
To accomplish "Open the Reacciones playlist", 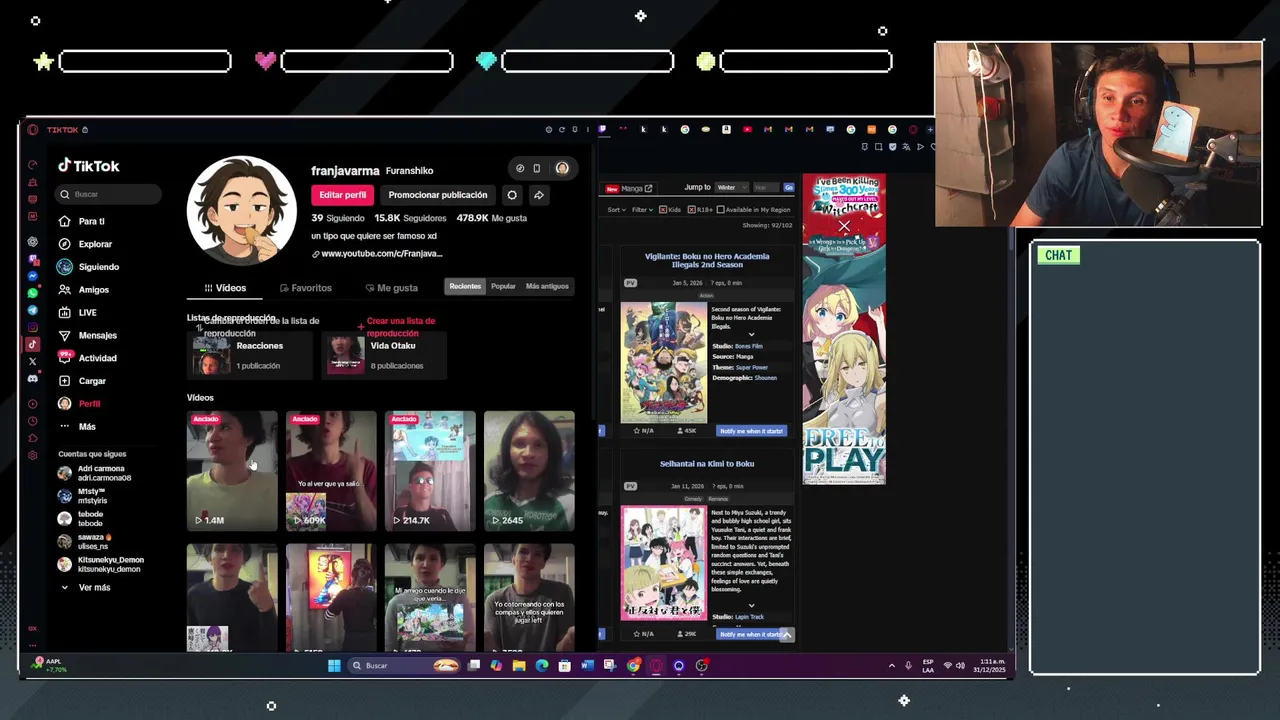I will tap(251, 355).
